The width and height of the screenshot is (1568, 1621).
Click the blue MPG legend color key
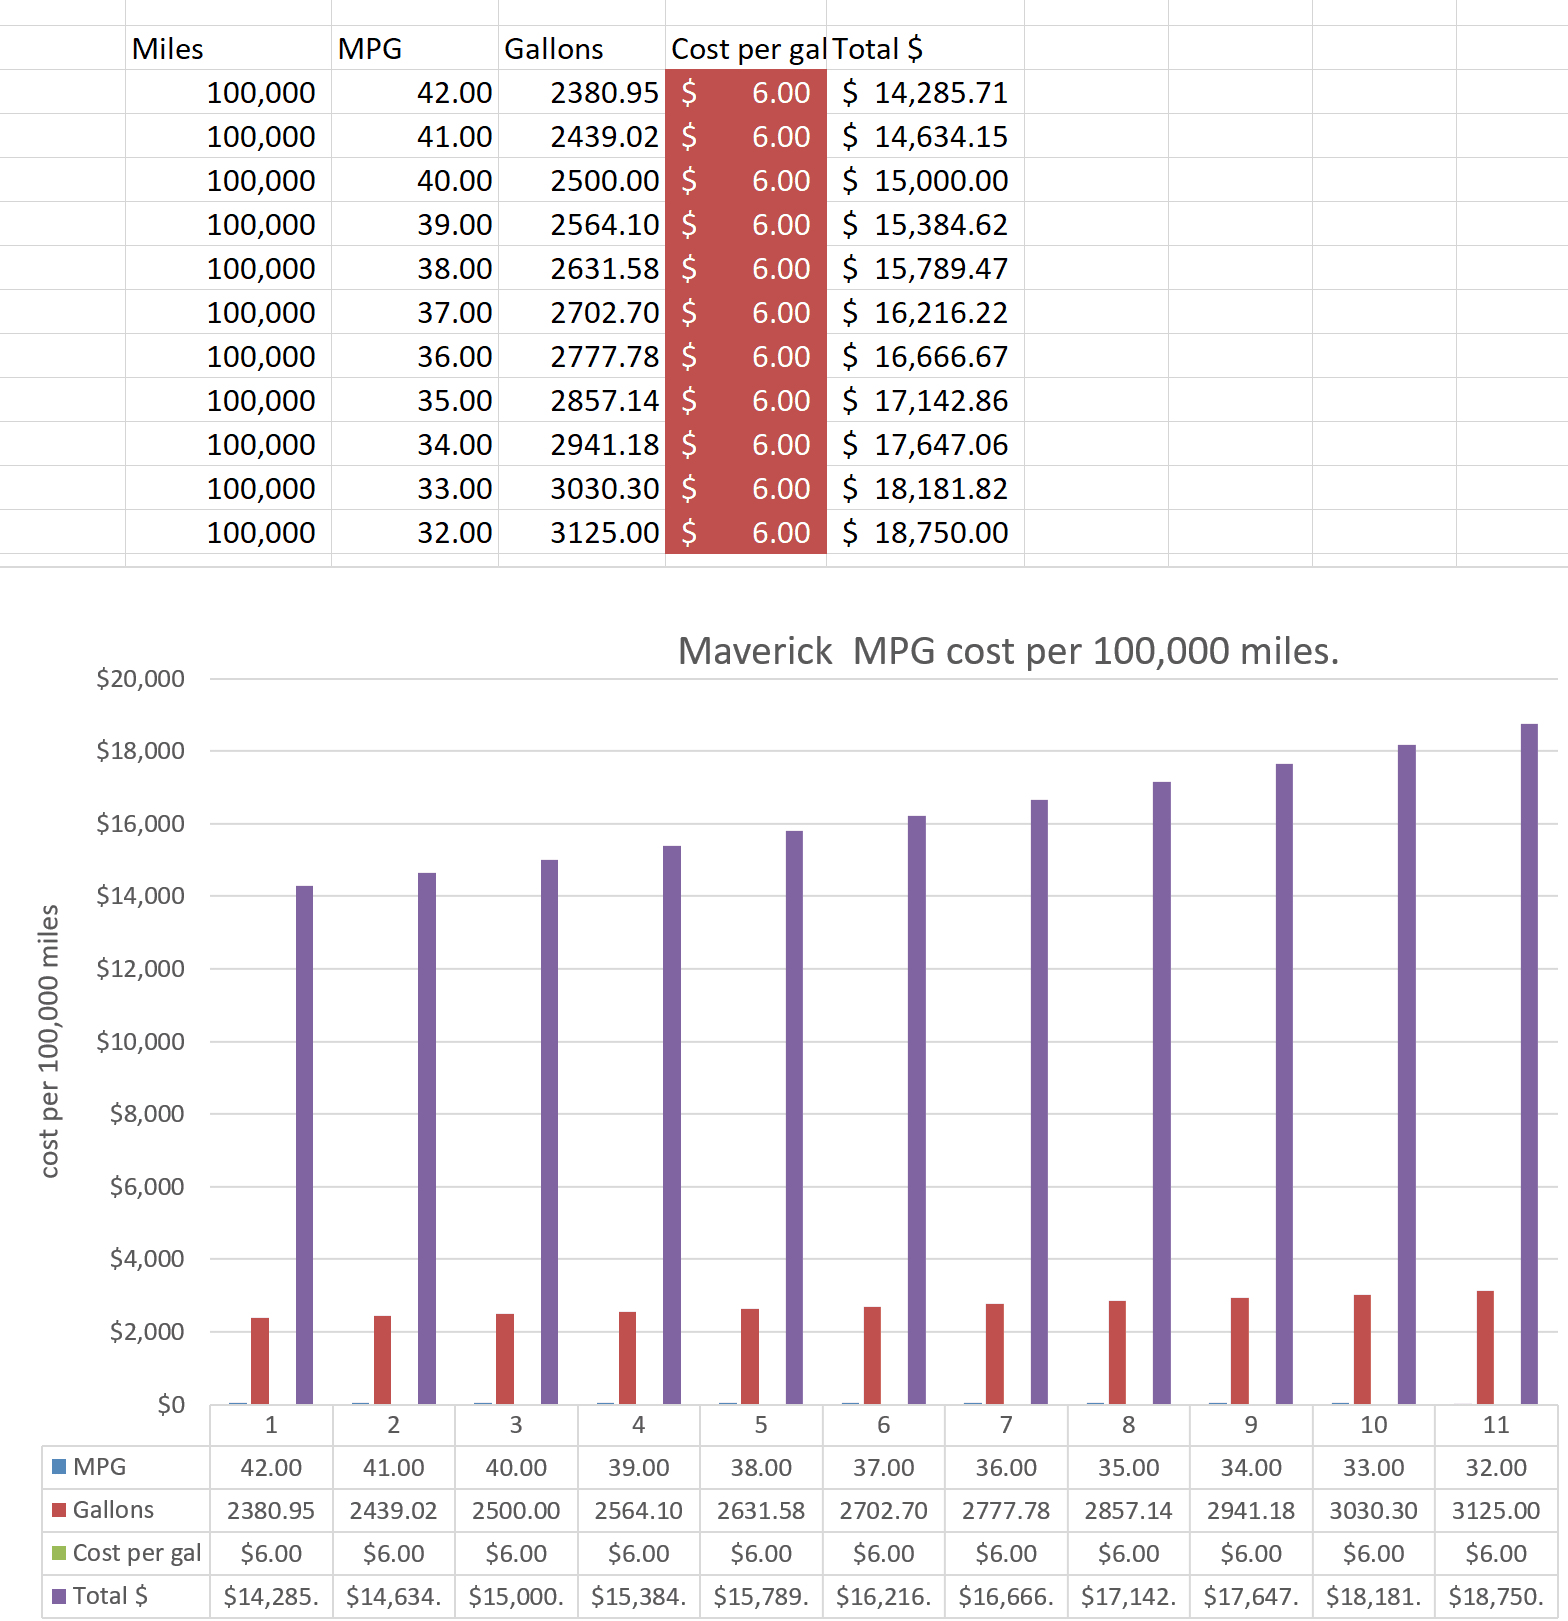click(59, 1467)
